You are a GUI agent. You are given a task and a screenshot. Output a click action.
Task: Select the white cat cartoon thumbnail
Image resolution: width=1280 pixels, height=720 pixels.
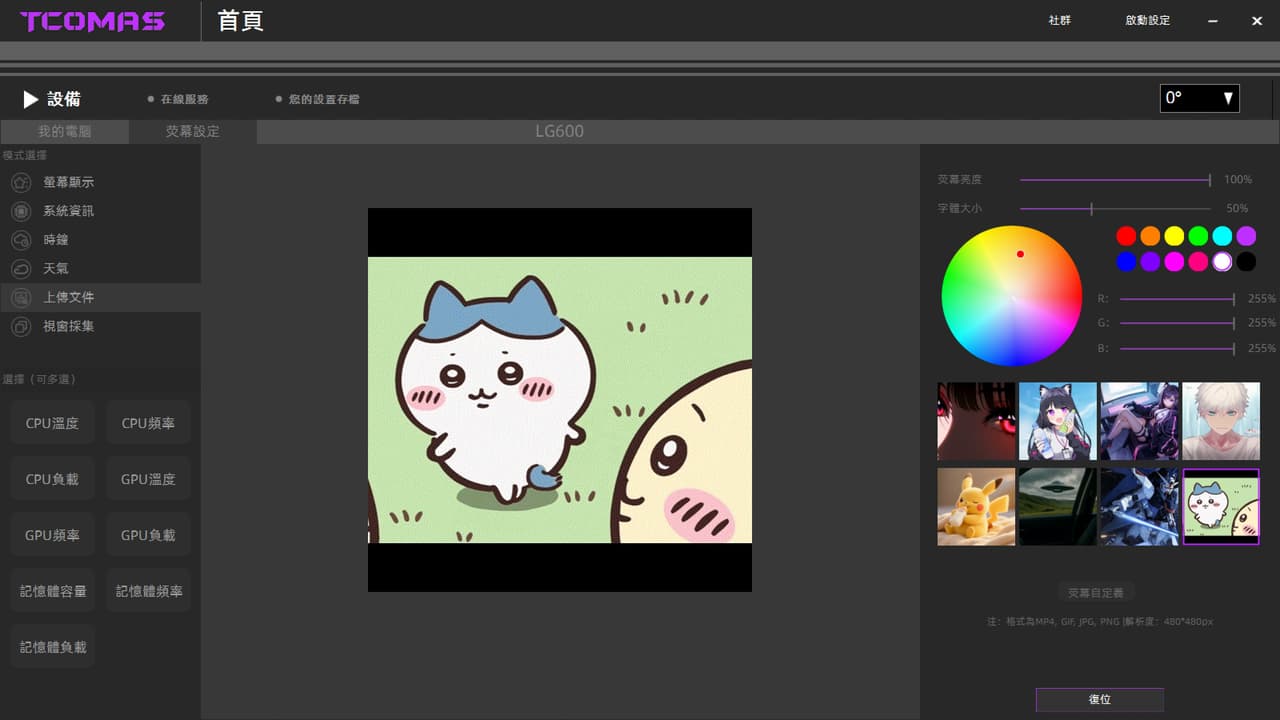tap(1221, 507)
